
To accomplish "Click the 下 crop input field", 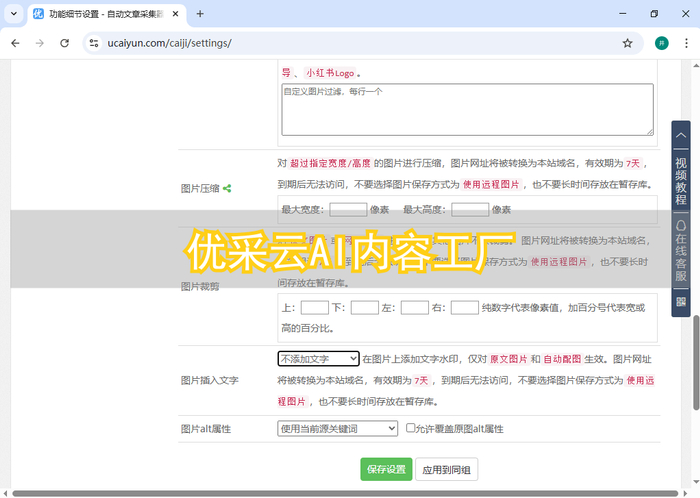I will pos(365,307).
